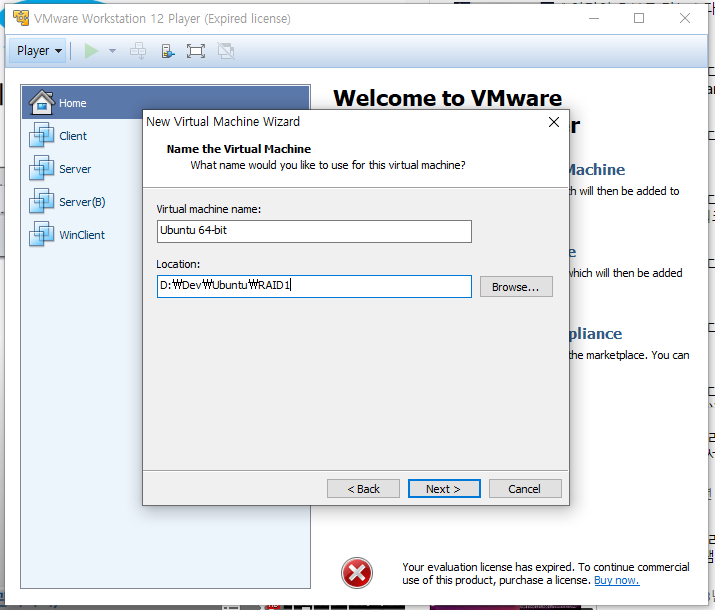Open the Player dropdown menu
Screen dimensions: 715x610
click(x=38, y=51)
